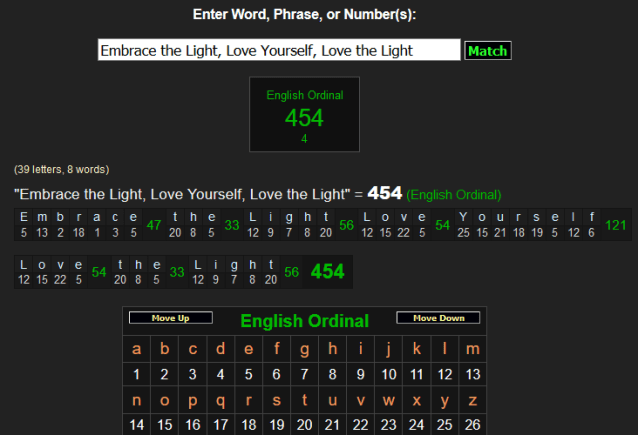Click the phrase text input field
This screenshot has height=435, width=638.
pos(279,50)
